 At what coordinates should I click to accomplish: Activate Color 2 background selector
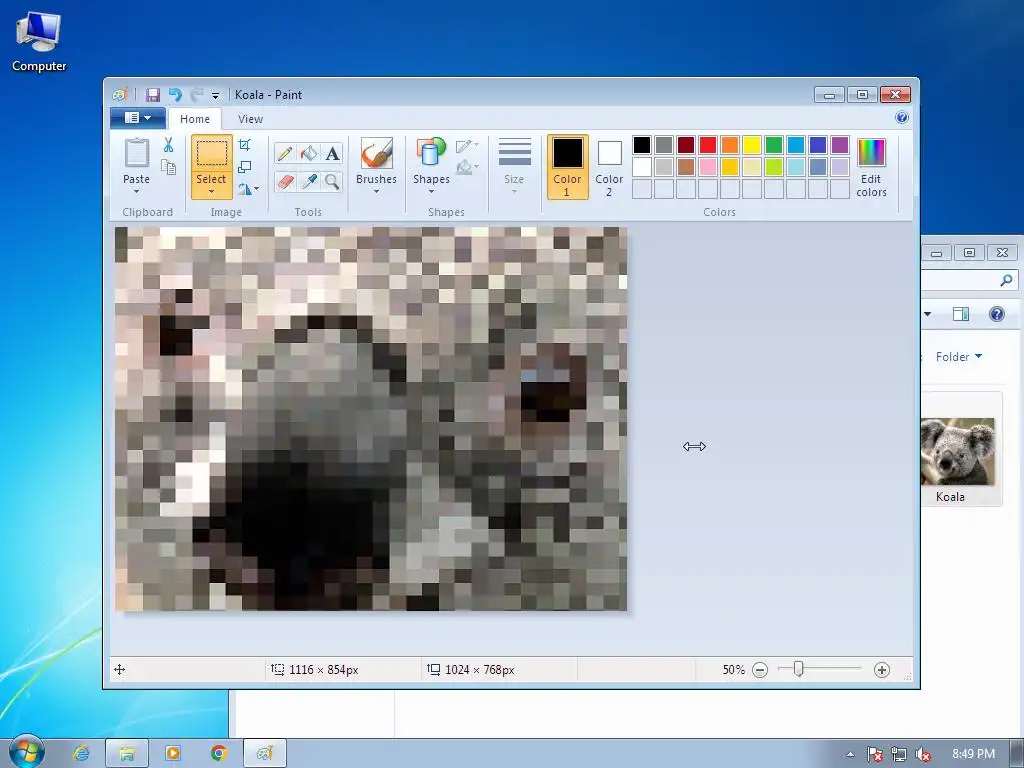(609, 167)
